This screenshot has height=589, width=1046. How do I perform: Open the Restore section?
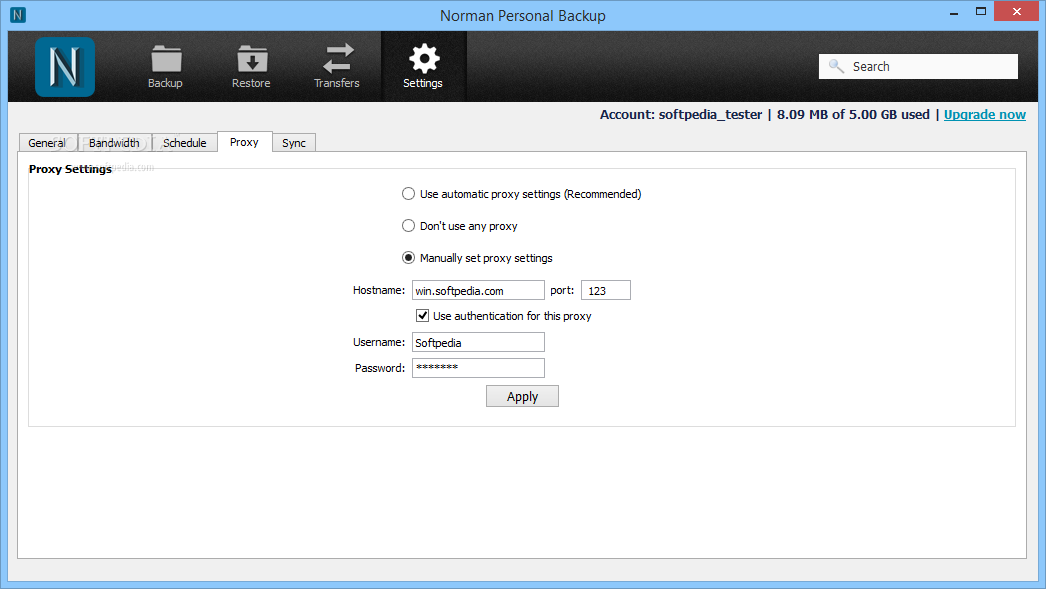pos(251,66)
